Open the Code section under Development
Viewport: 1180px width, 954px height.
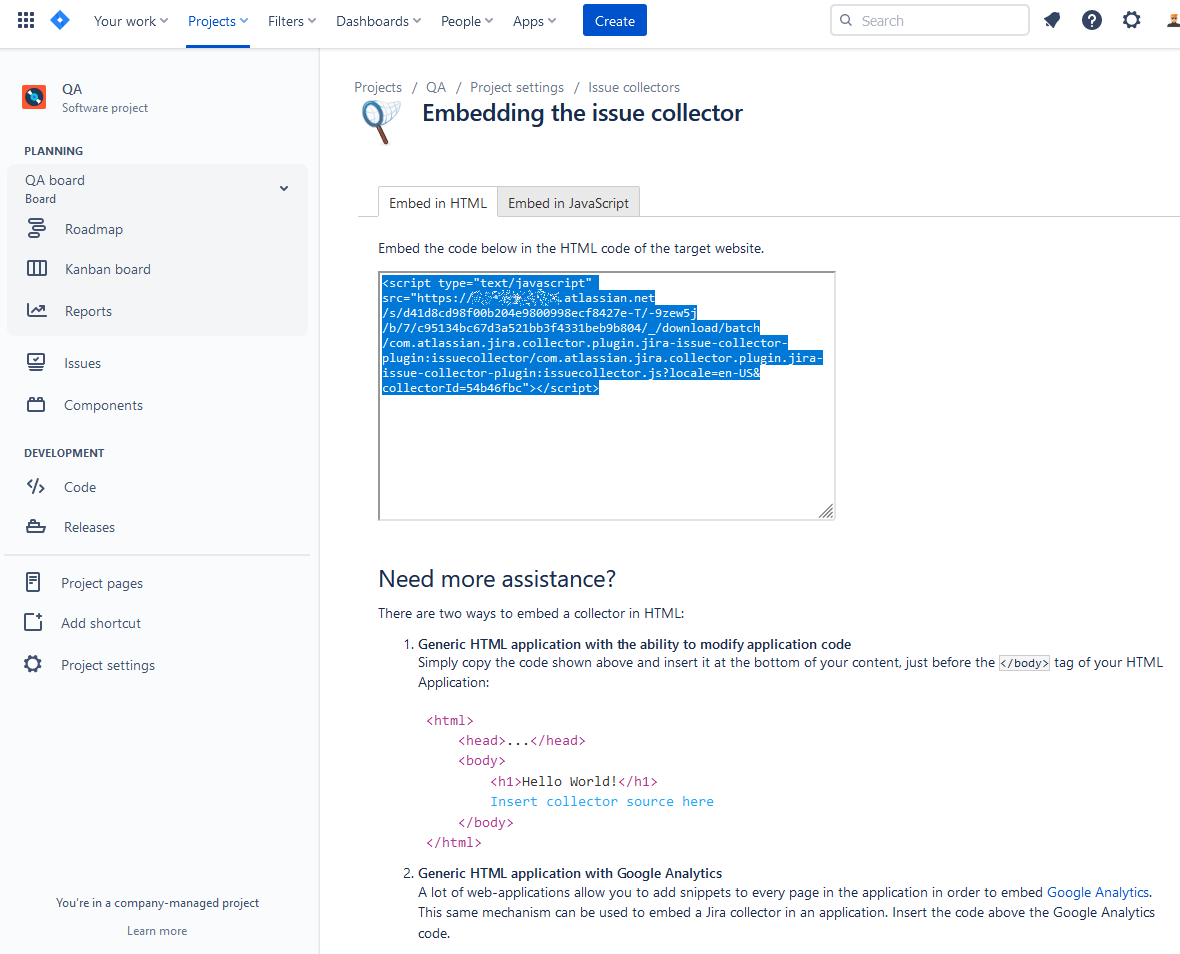pyautogui.click(x=80, y=487)
